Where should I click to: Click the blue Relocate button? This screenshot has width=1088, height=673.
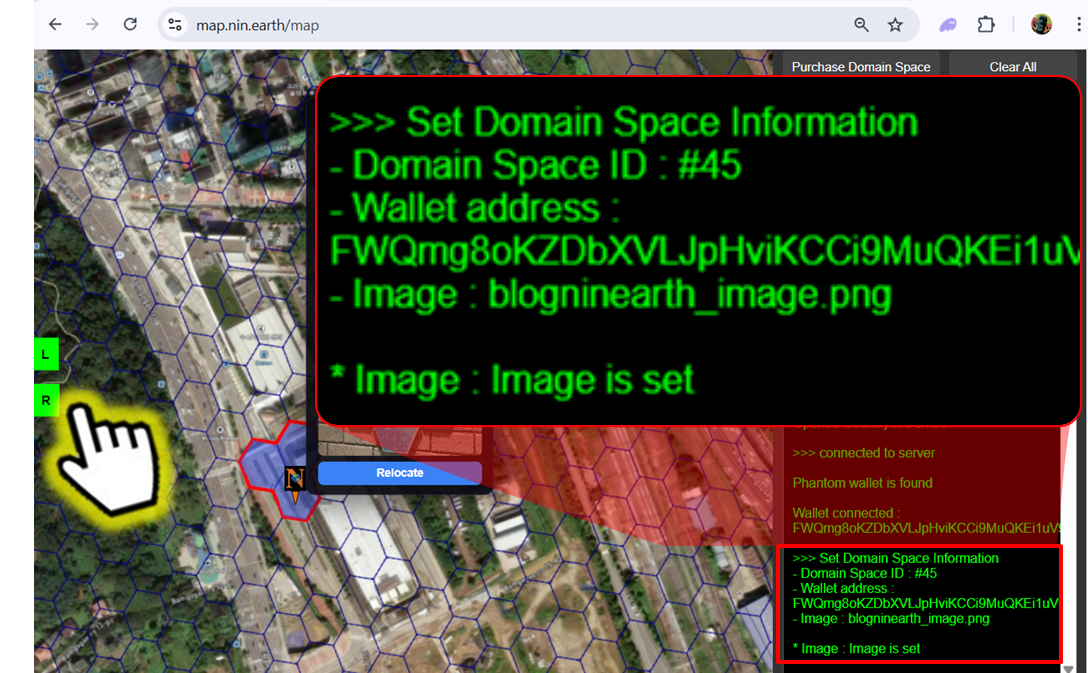coord(399,473)
